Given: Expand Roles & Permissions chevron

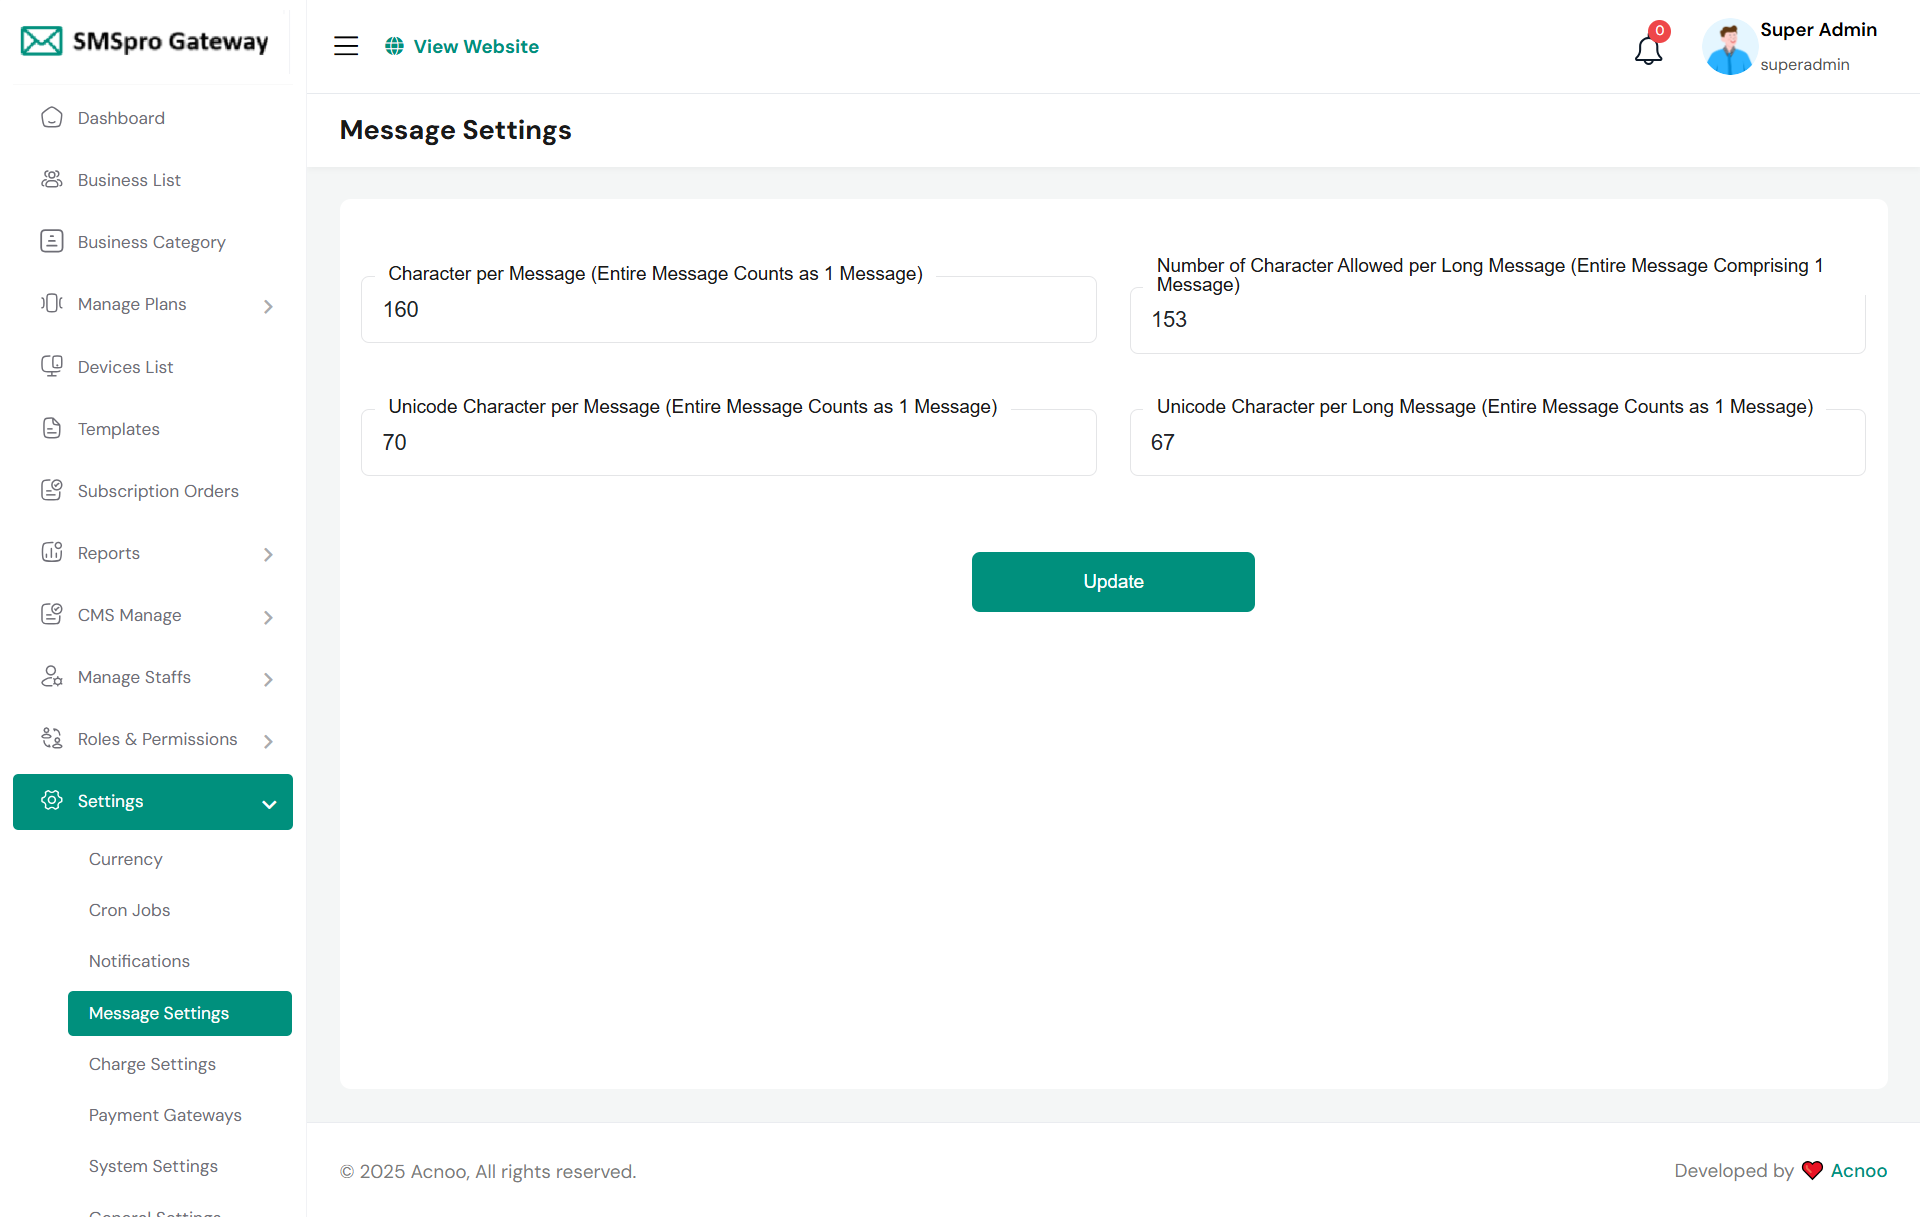Looking at the screenshot, I should pos(268,741).
